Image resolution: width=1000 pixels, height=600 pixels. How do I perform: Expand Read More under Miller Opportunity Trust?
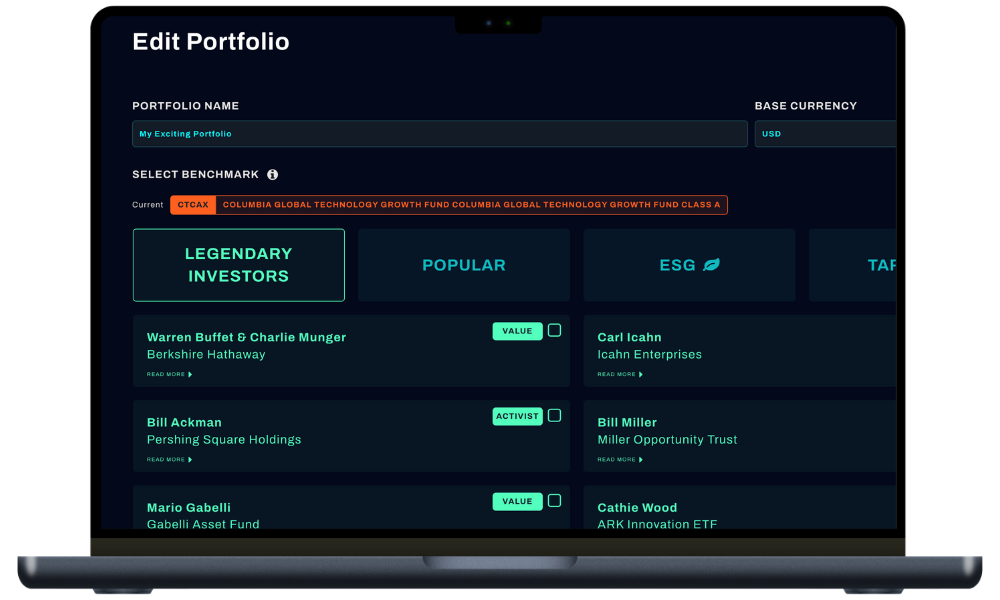coord(620,460)
